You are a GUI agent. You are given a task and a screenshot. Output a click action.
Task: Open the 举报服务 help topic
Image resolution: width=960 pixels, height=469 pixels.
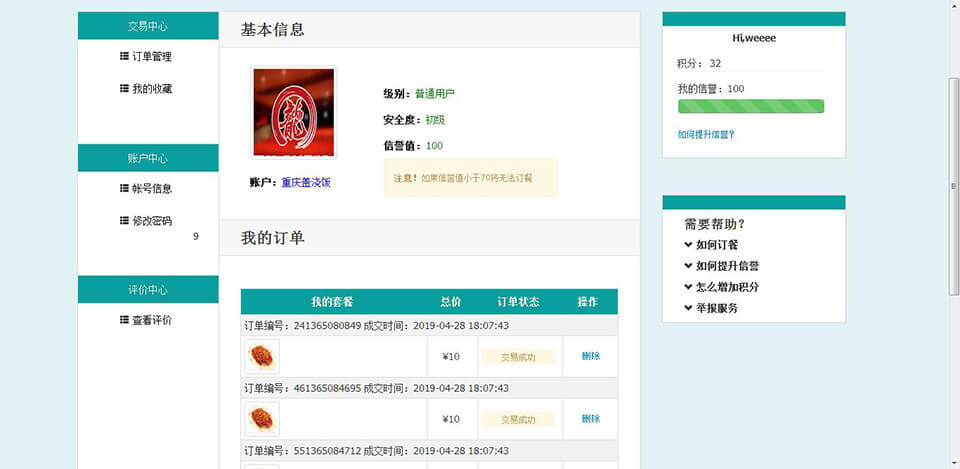(x=717, y=308)
